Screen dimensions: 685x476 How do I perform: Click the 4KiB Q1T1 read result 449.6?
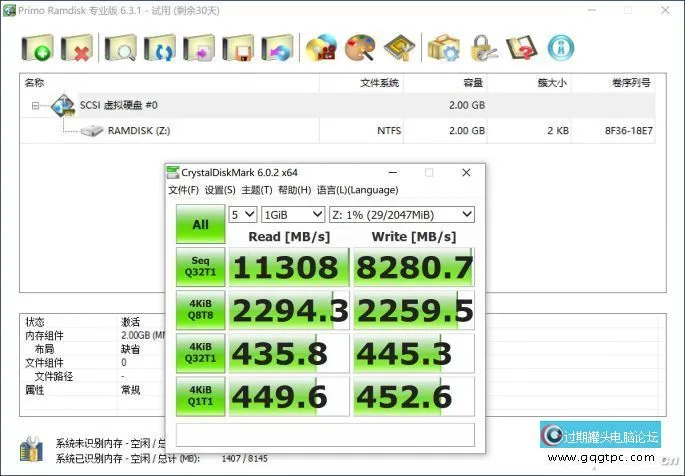point(289,397)
